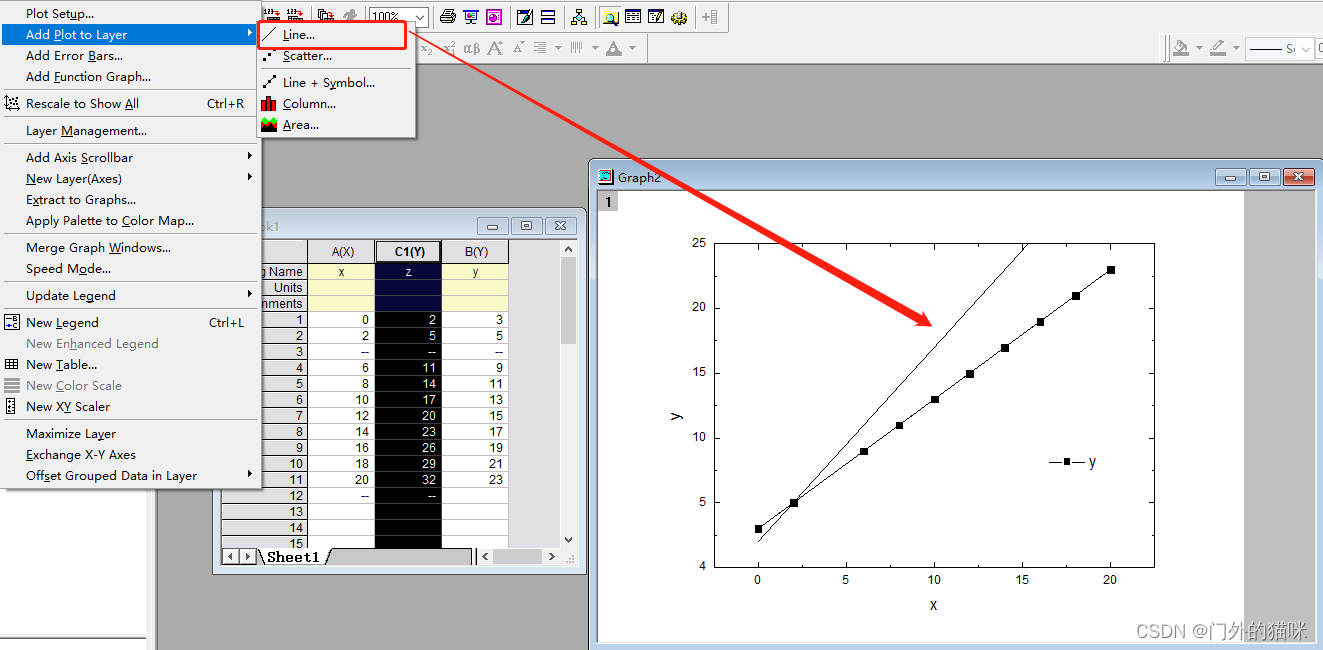Click the Greek alpha-beta symbols icon
Screen dimensions: 1323x650
coord(472,48)
